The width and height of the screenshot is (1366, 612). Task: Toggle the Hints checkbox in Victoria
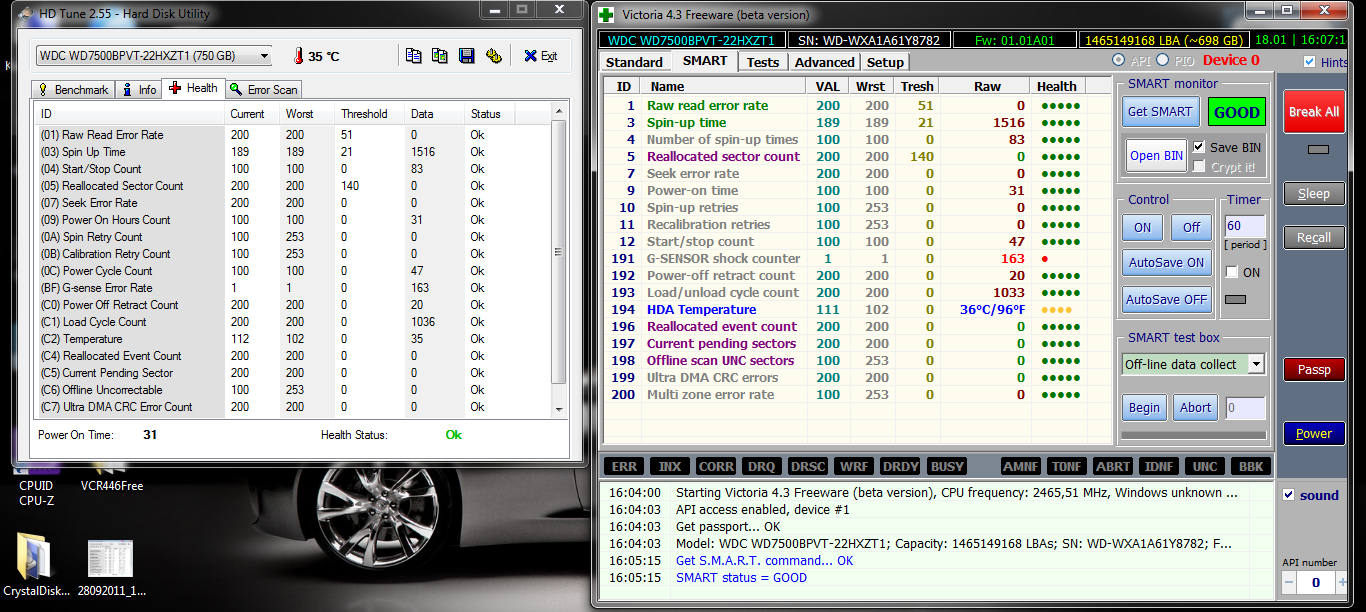pyautogui.click(x=1310, y=61)
